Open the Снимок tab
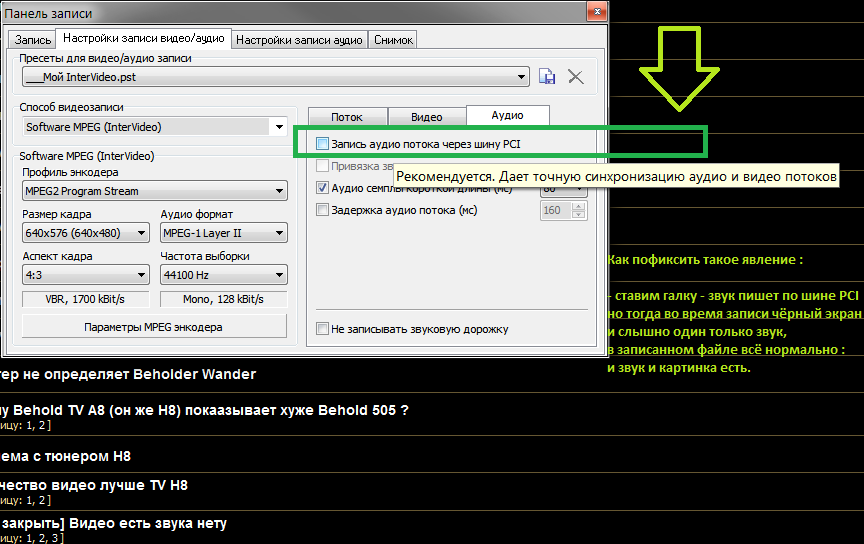 pos(393,40)
